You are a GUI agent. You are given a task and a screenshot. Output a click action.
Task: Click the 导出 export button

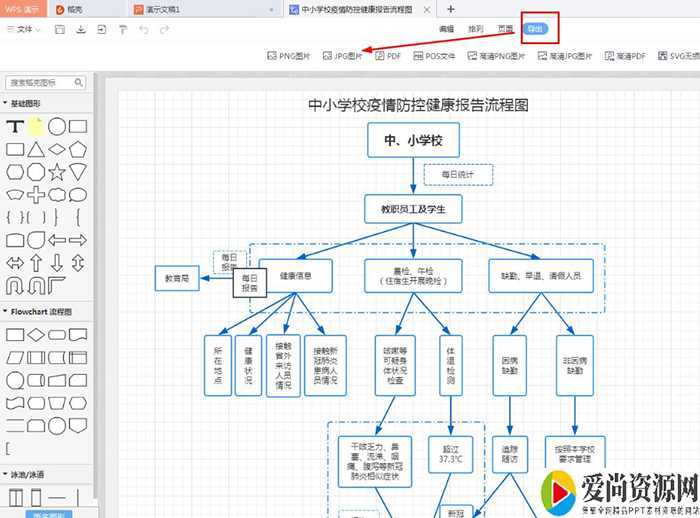click(x=536, y=29)
